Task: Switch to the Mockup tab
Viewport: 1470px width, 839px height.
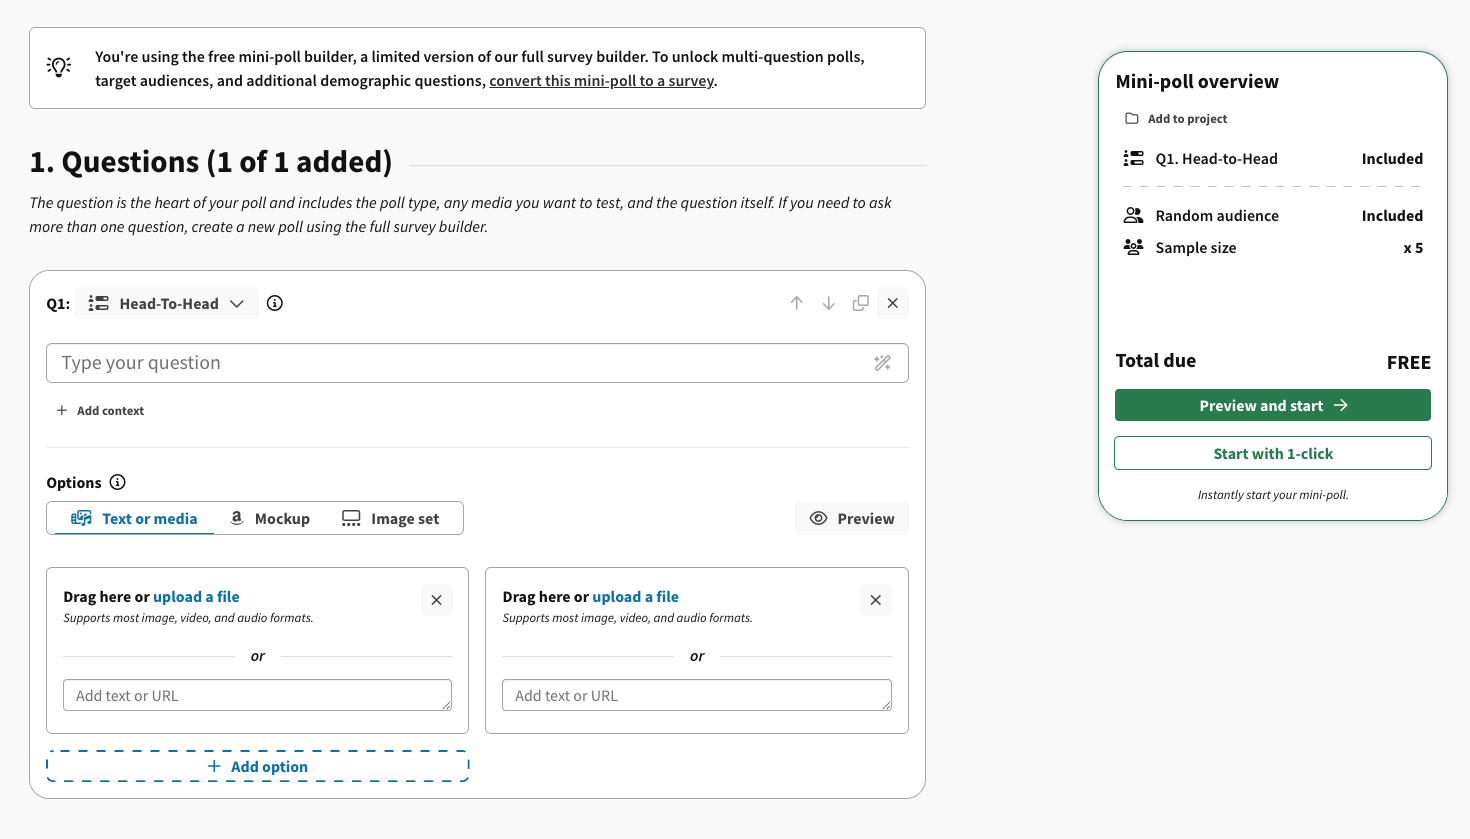Action: tap(270, 518)
